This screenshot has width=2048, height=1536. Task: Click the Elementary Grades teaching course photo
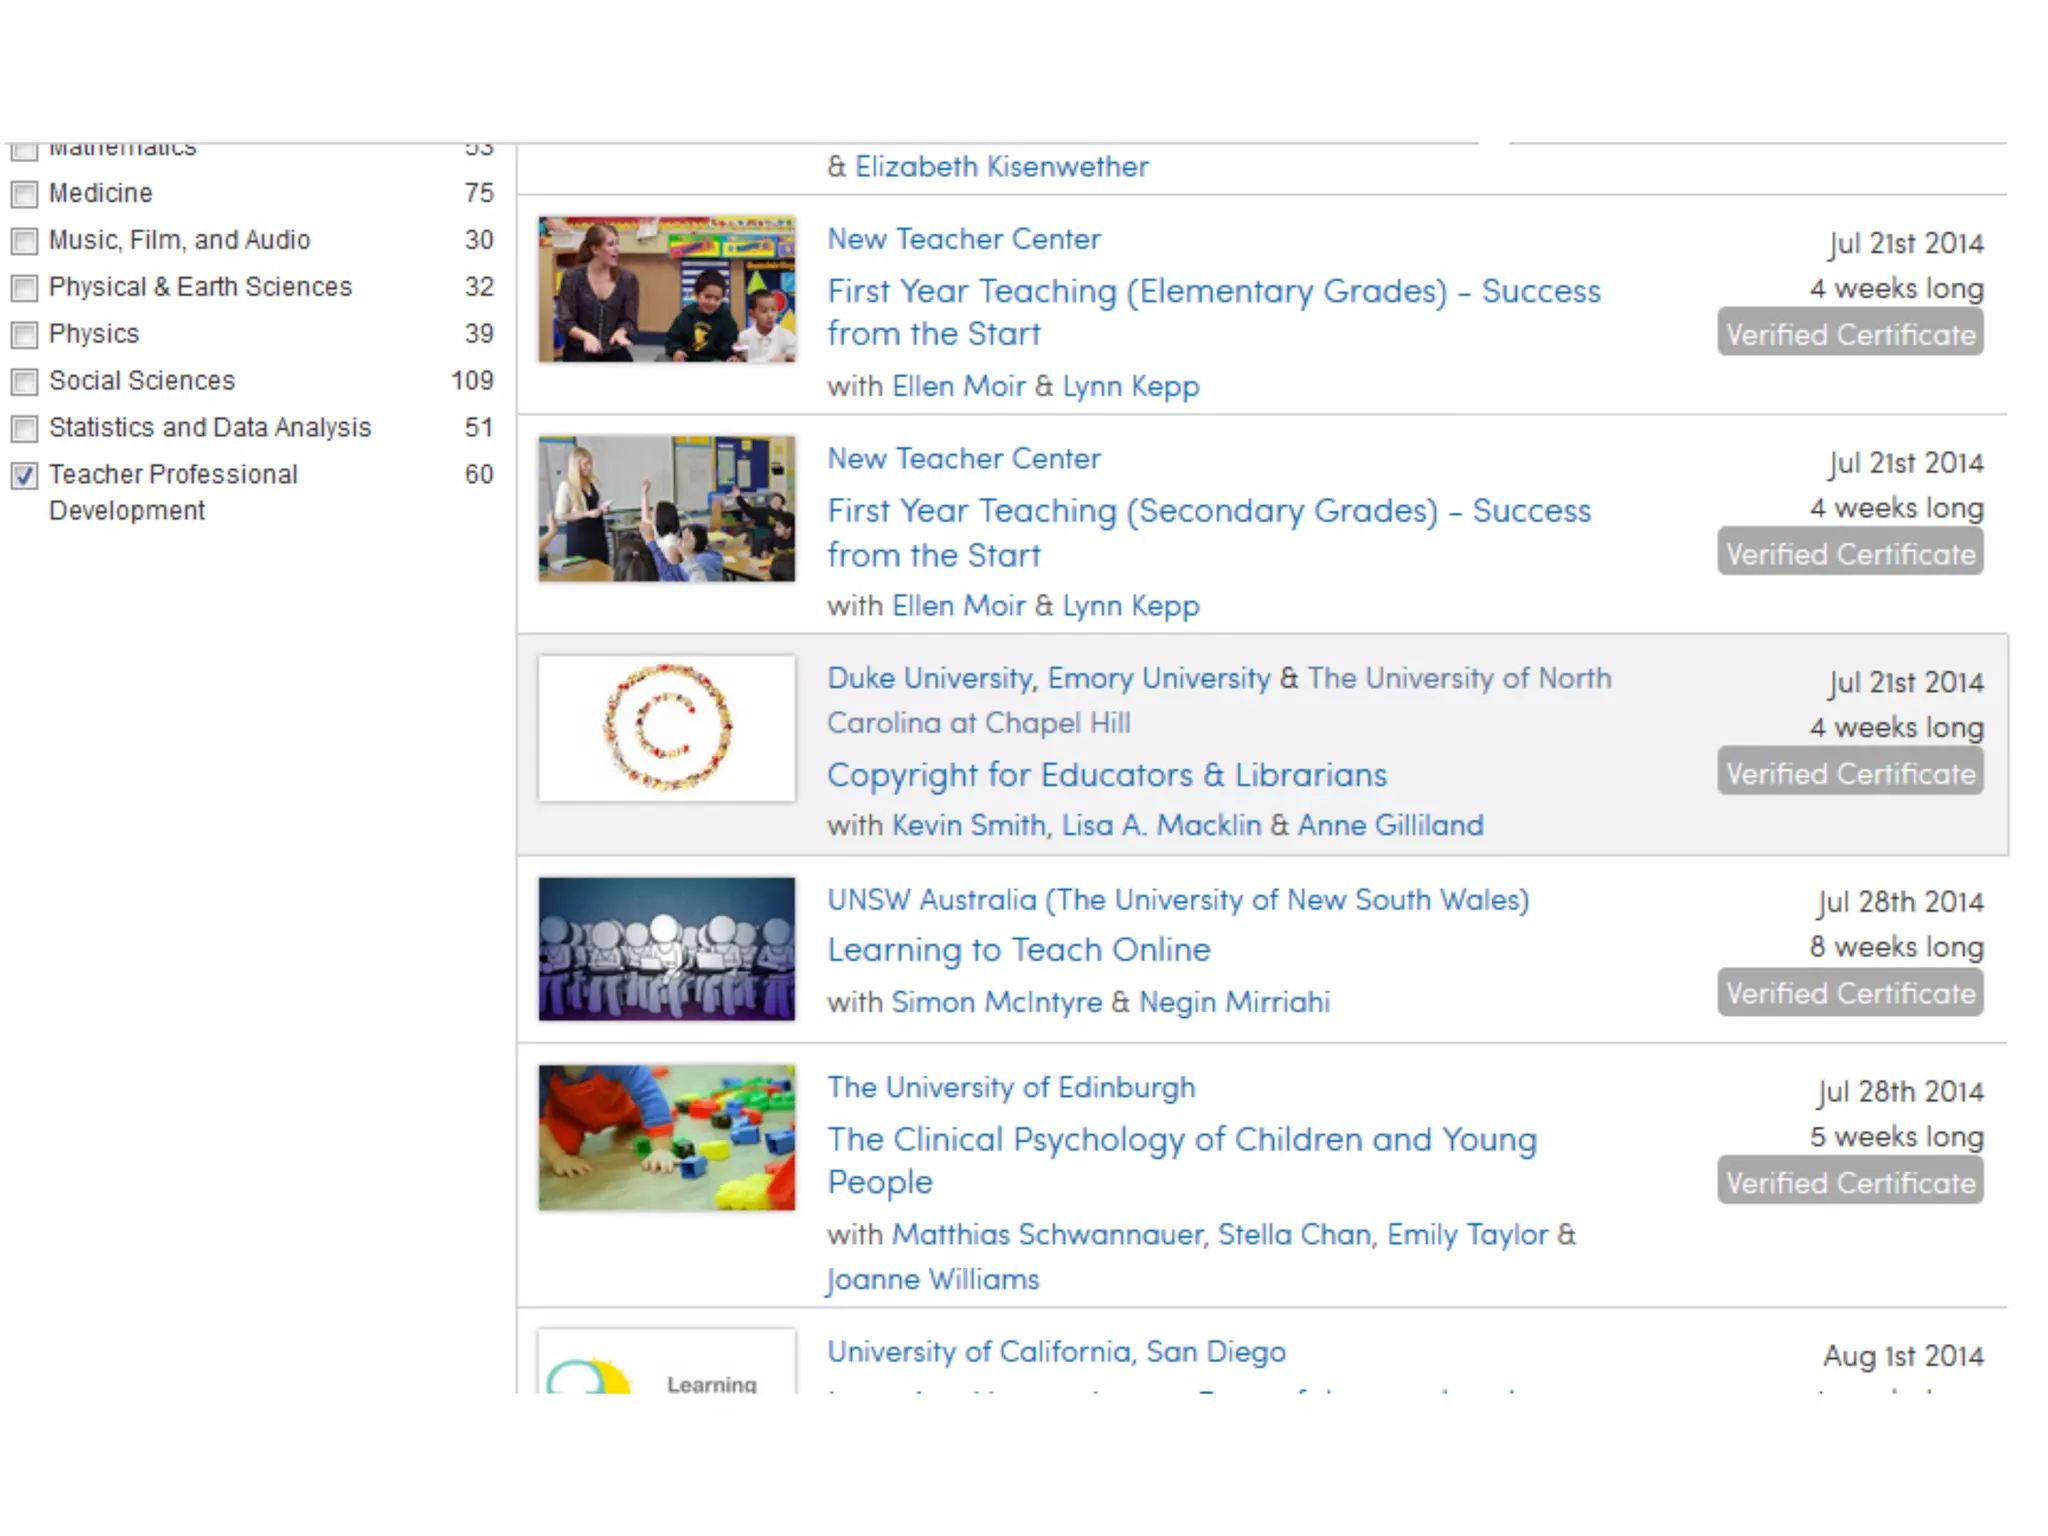point(666,289)
